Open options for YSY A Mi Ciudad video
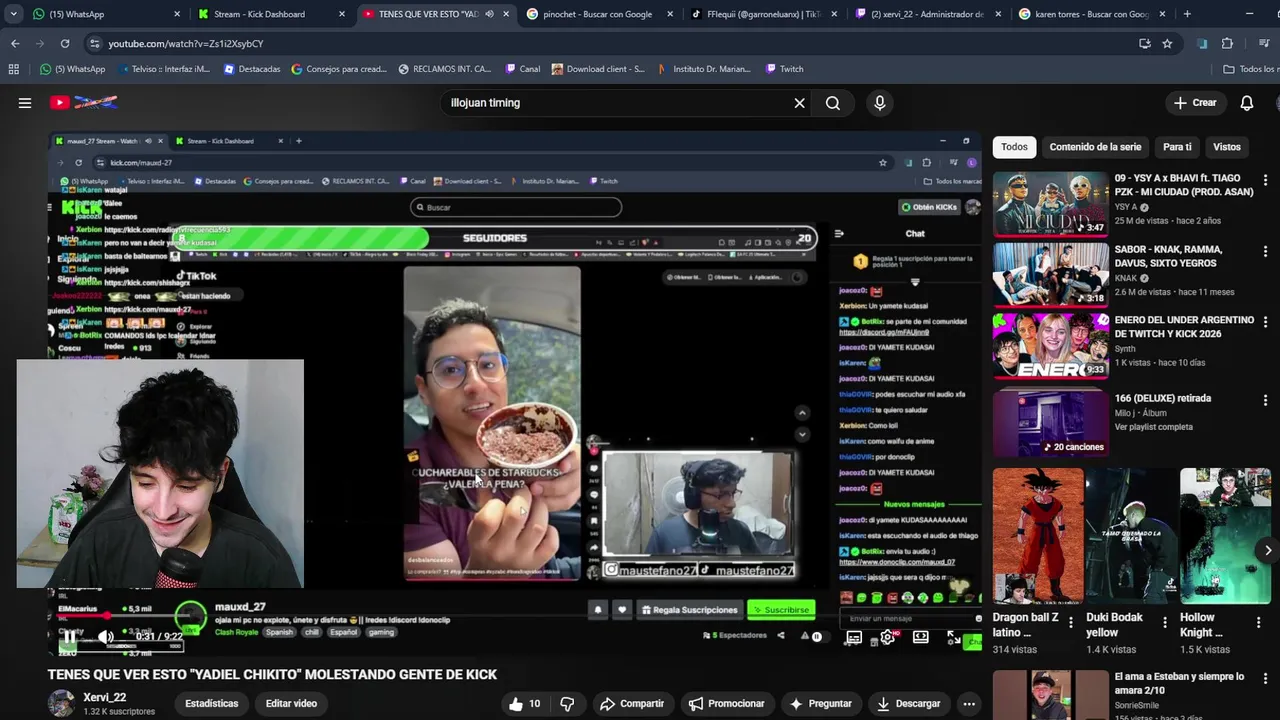Screen dimensions: 1280x720 click(1265, 180)
